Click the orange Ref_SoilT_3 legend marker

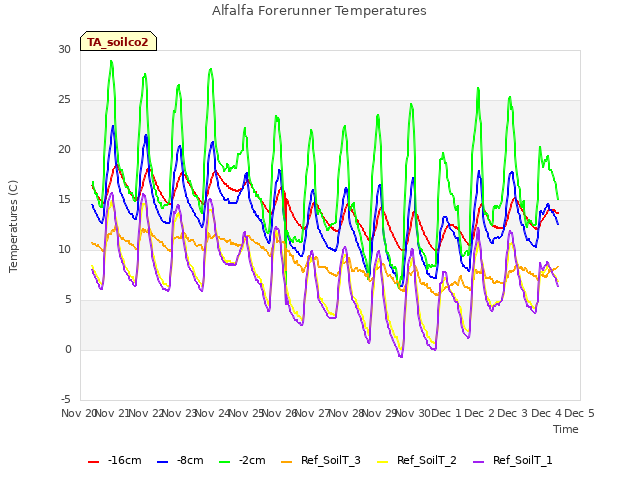(287, 462)
